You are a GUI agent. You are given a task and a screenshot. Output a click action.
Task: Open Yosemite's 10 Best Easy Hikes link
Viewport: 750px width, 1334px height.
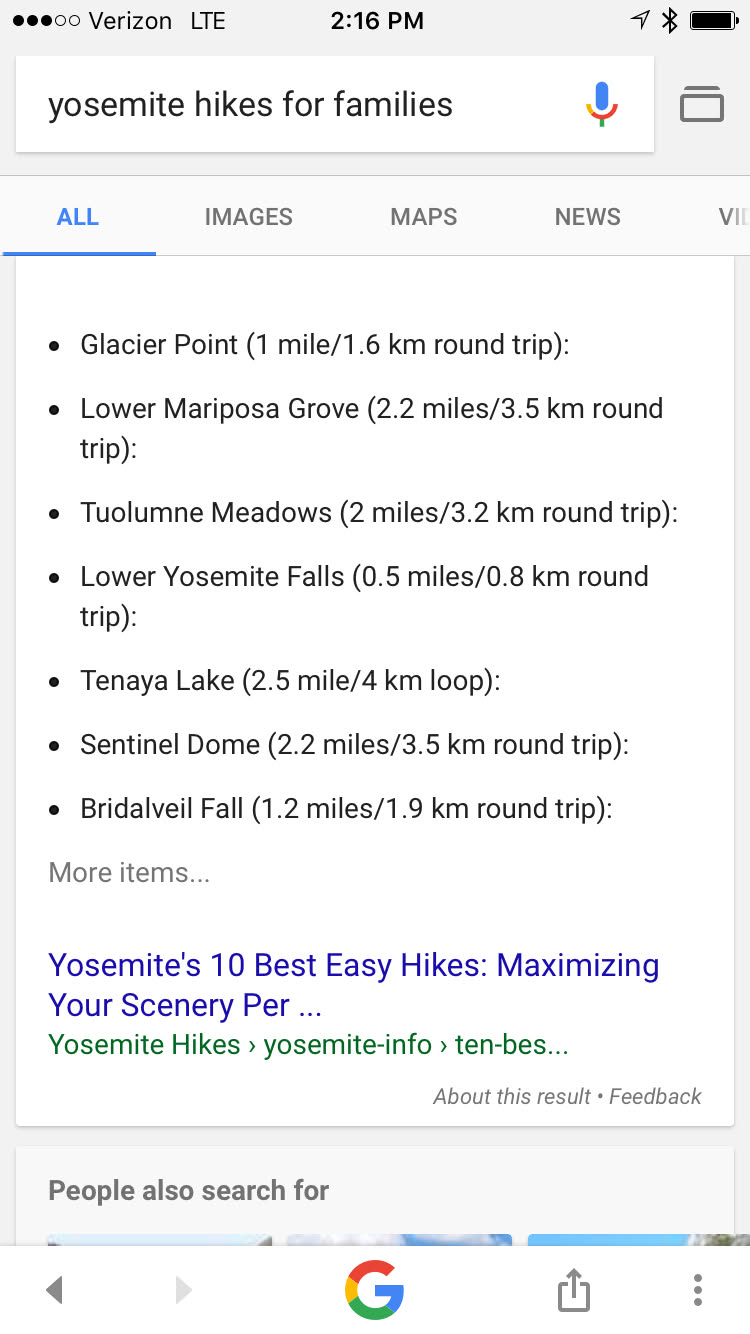pos(353,985)
